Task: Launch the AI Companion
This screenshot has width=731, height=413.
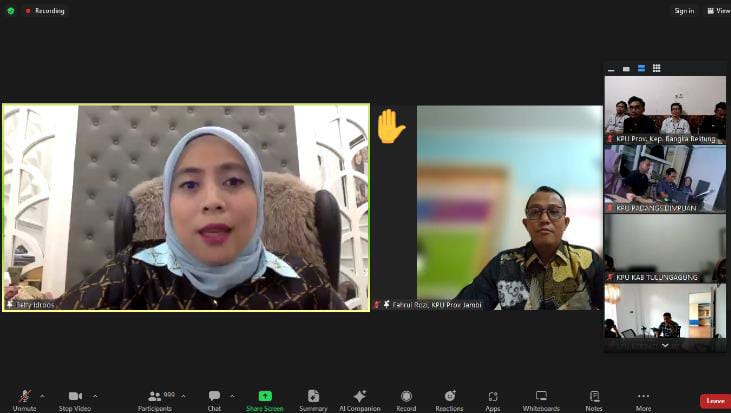Action: (x=359, y=398)
